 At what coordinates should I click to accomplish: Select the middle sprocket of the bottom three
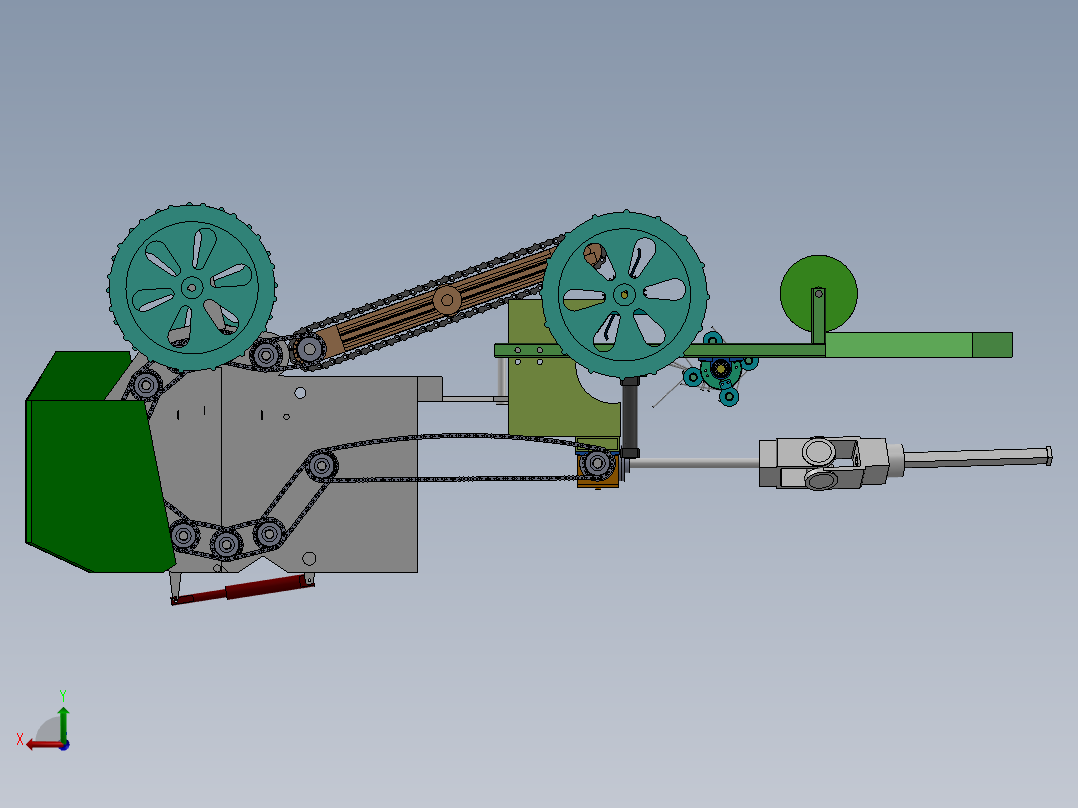coord(226,545)
